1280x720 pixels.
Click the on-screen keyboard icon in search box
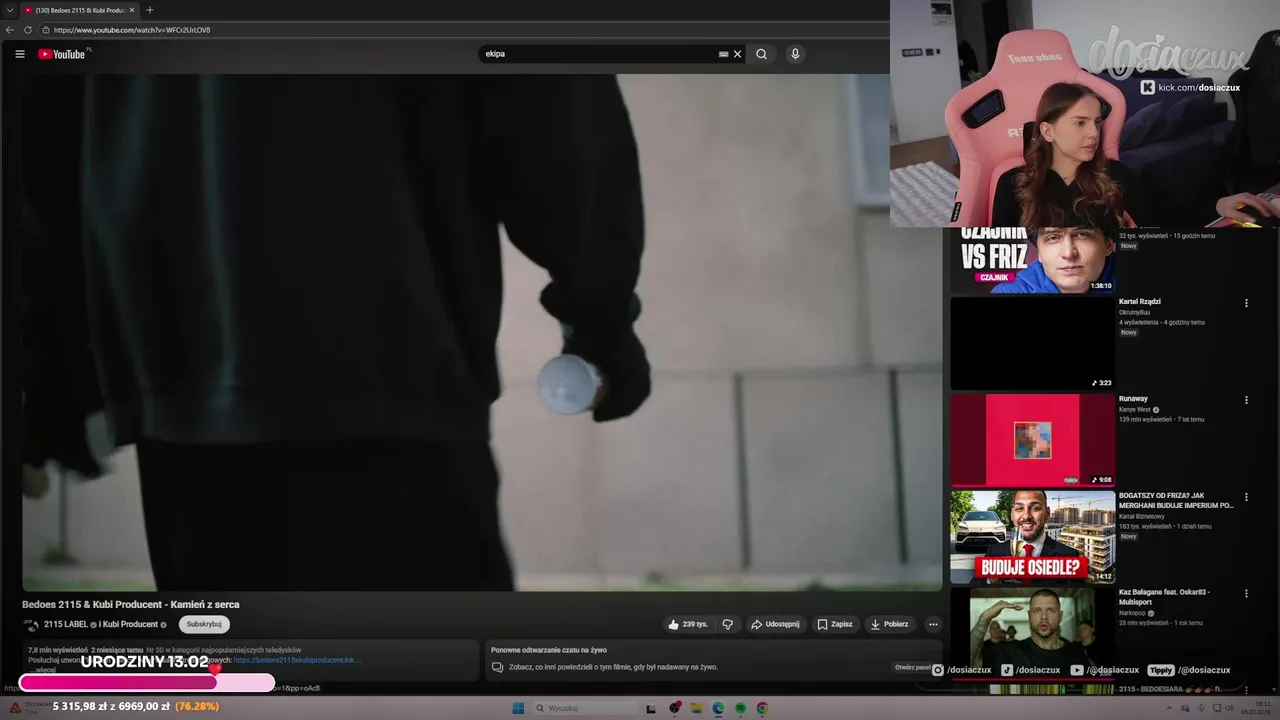(723, 54)
